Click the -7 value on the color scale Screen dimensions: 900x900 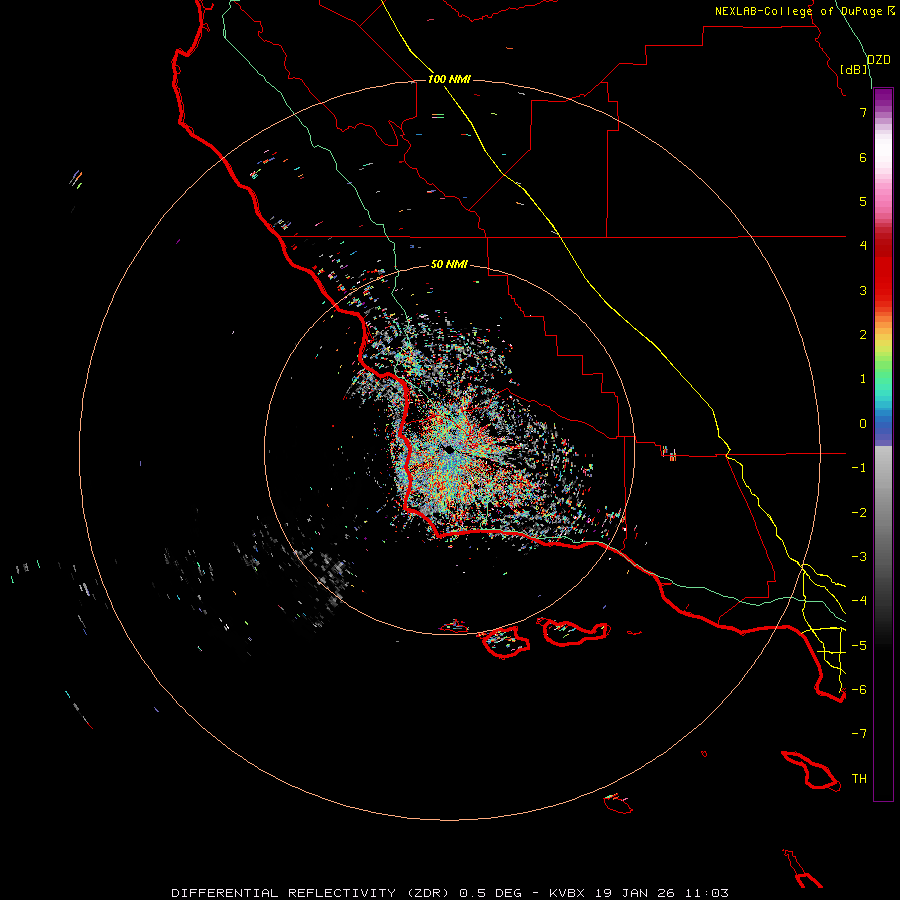(x=859, y=734)
